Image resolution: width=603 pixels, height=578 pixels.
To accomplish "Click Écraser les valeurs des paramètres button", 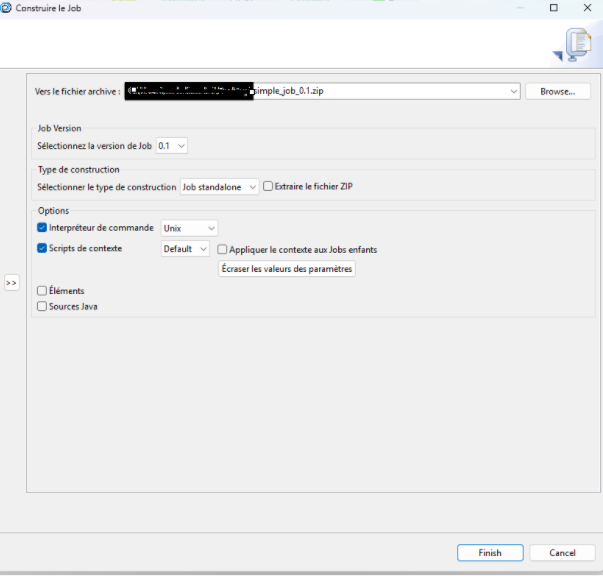I will tap(287, 268).
